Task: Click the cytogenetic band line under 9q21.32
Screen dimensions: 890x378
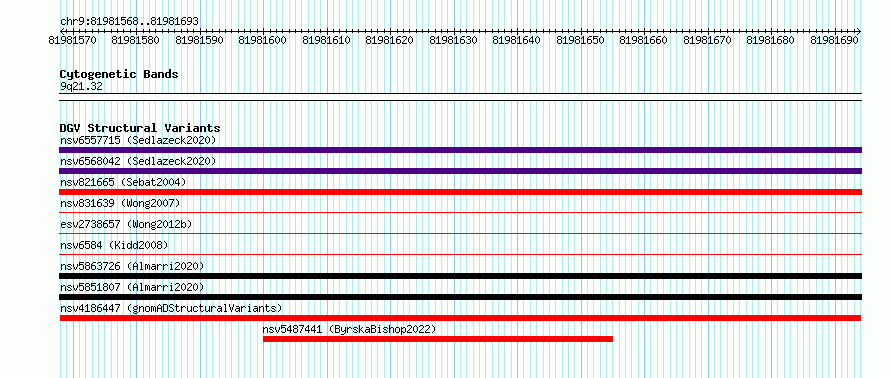Action: tap(460, 97)
